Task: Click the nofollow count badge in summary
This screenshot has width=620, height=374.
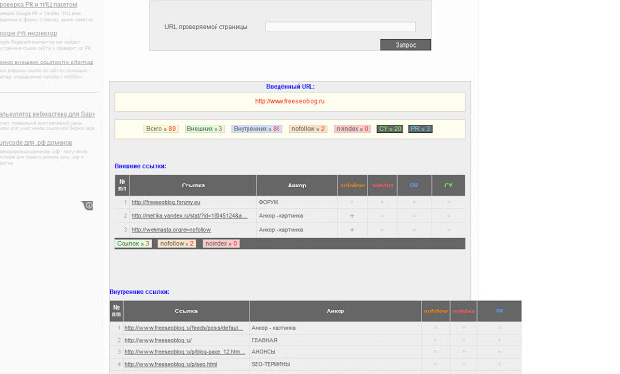Action: tap(308, 129)
